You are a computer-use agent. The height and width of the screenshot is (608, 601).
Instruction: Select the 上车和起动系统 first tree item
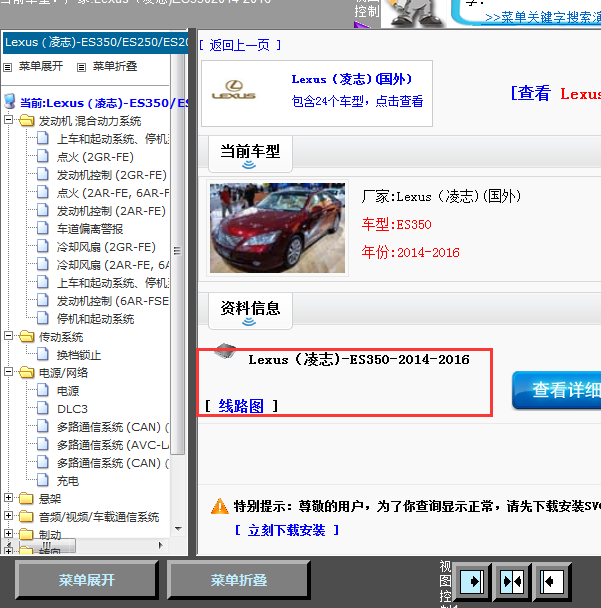coord(113,138)
